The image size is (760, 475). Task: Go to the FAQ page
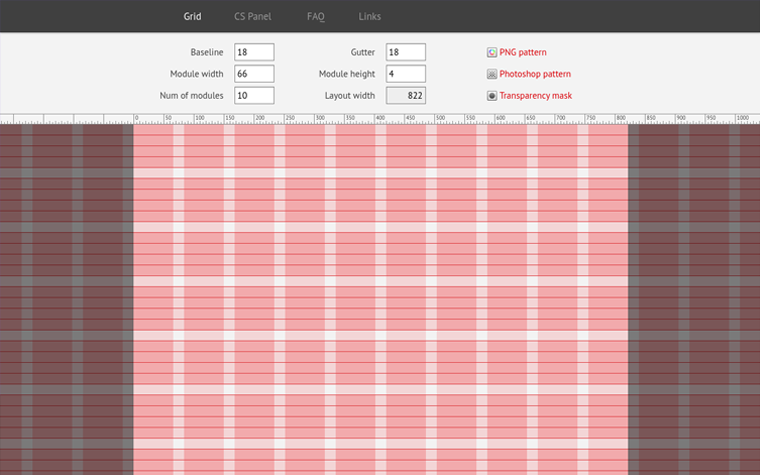coord(315,16)
